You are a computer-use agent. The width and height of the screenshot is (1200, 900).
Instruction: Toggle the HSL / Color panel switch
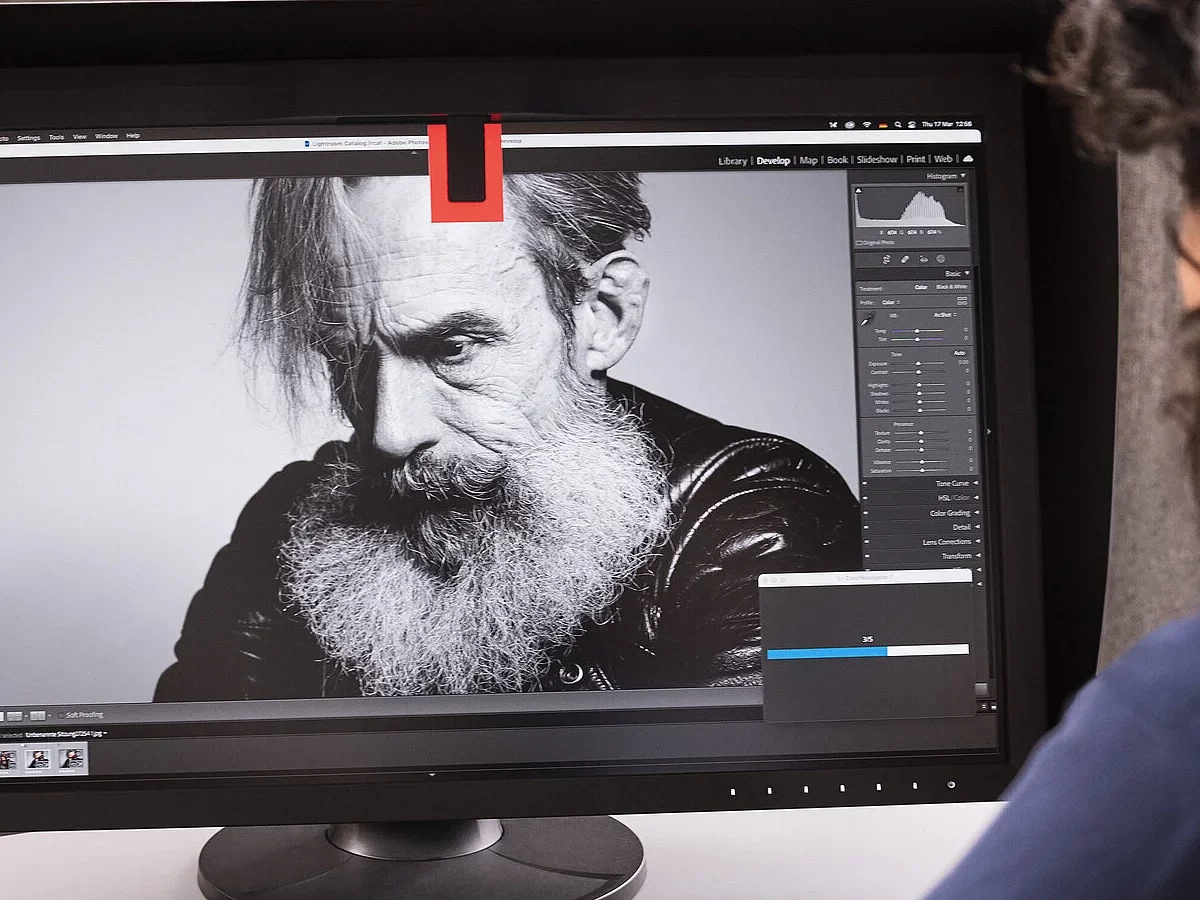coord(865,498)
